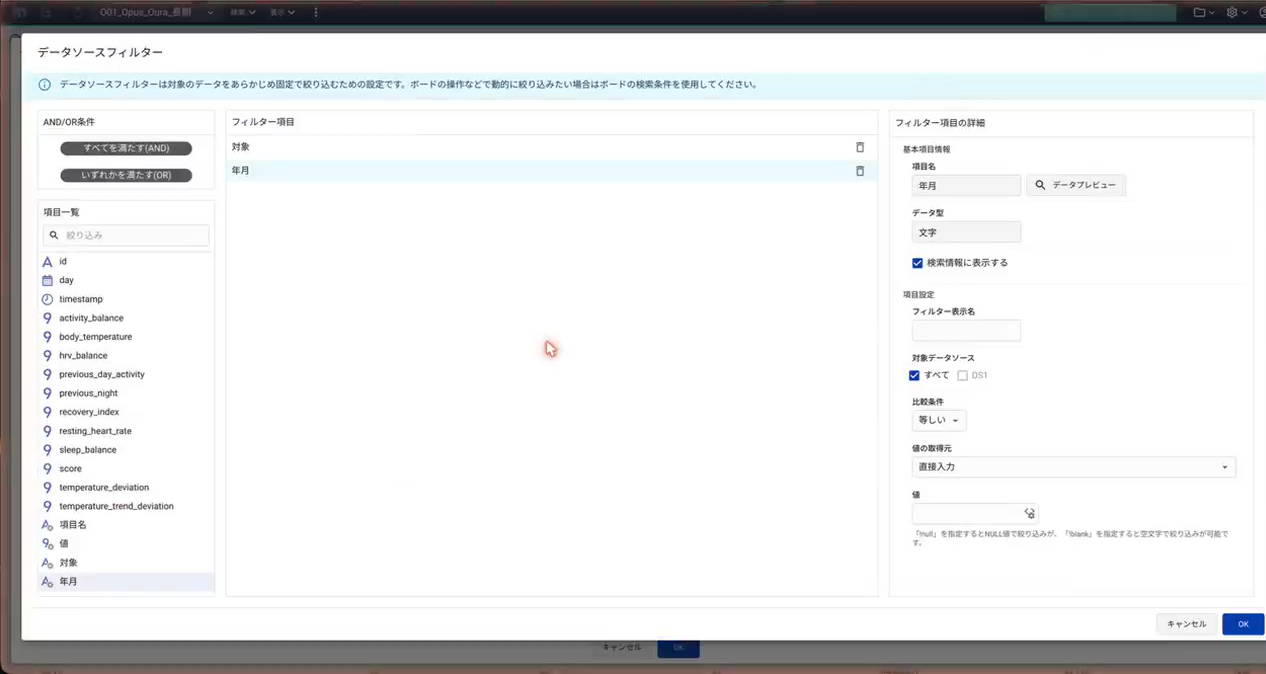Check the DS1 data source checkbox
Screen dimensions: 1266x674
tap(962, 376)
